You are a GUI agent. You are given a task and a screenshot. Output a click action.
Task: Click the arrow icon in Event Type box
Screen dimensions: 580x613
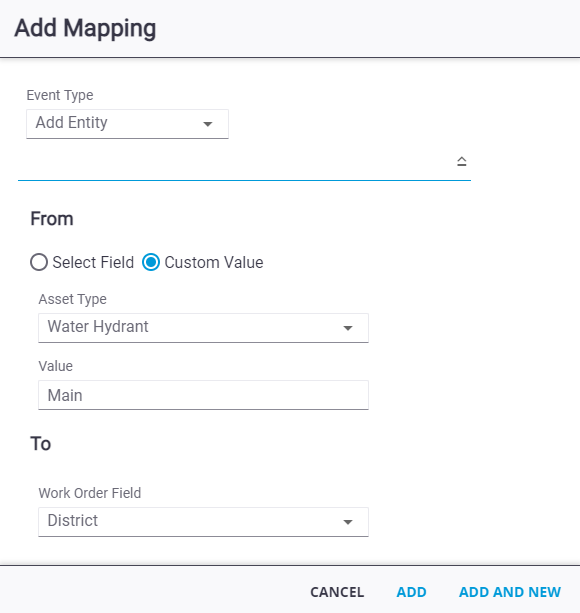[x=208, y=124]
